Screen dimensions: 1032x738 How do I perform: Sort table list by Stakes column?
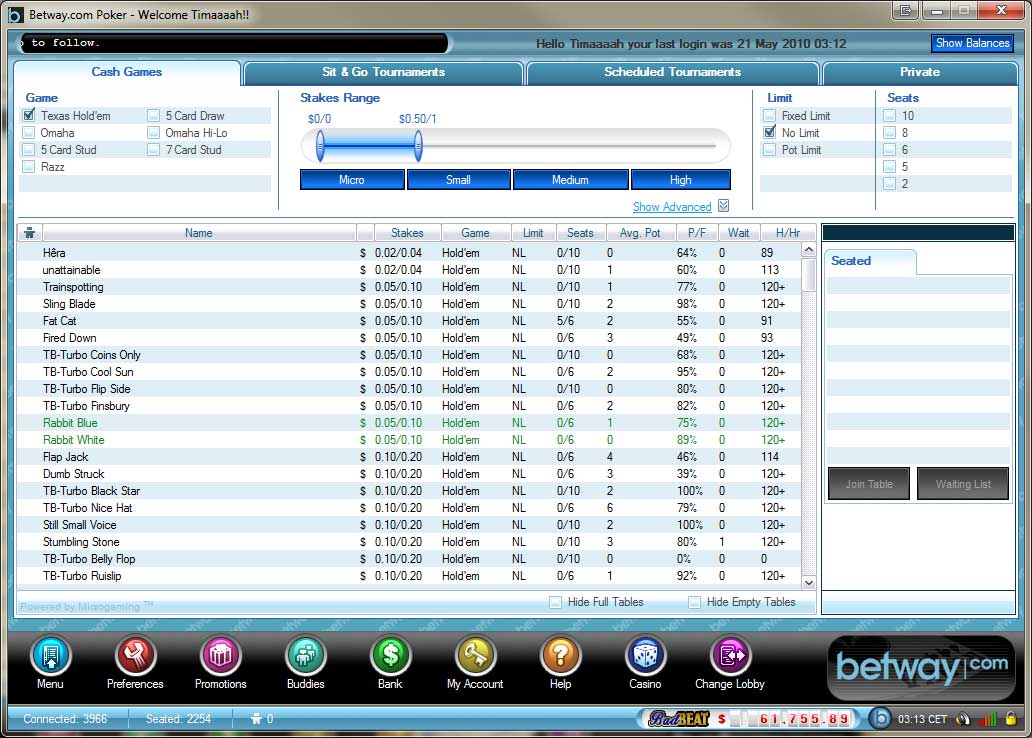coord(407,233)
